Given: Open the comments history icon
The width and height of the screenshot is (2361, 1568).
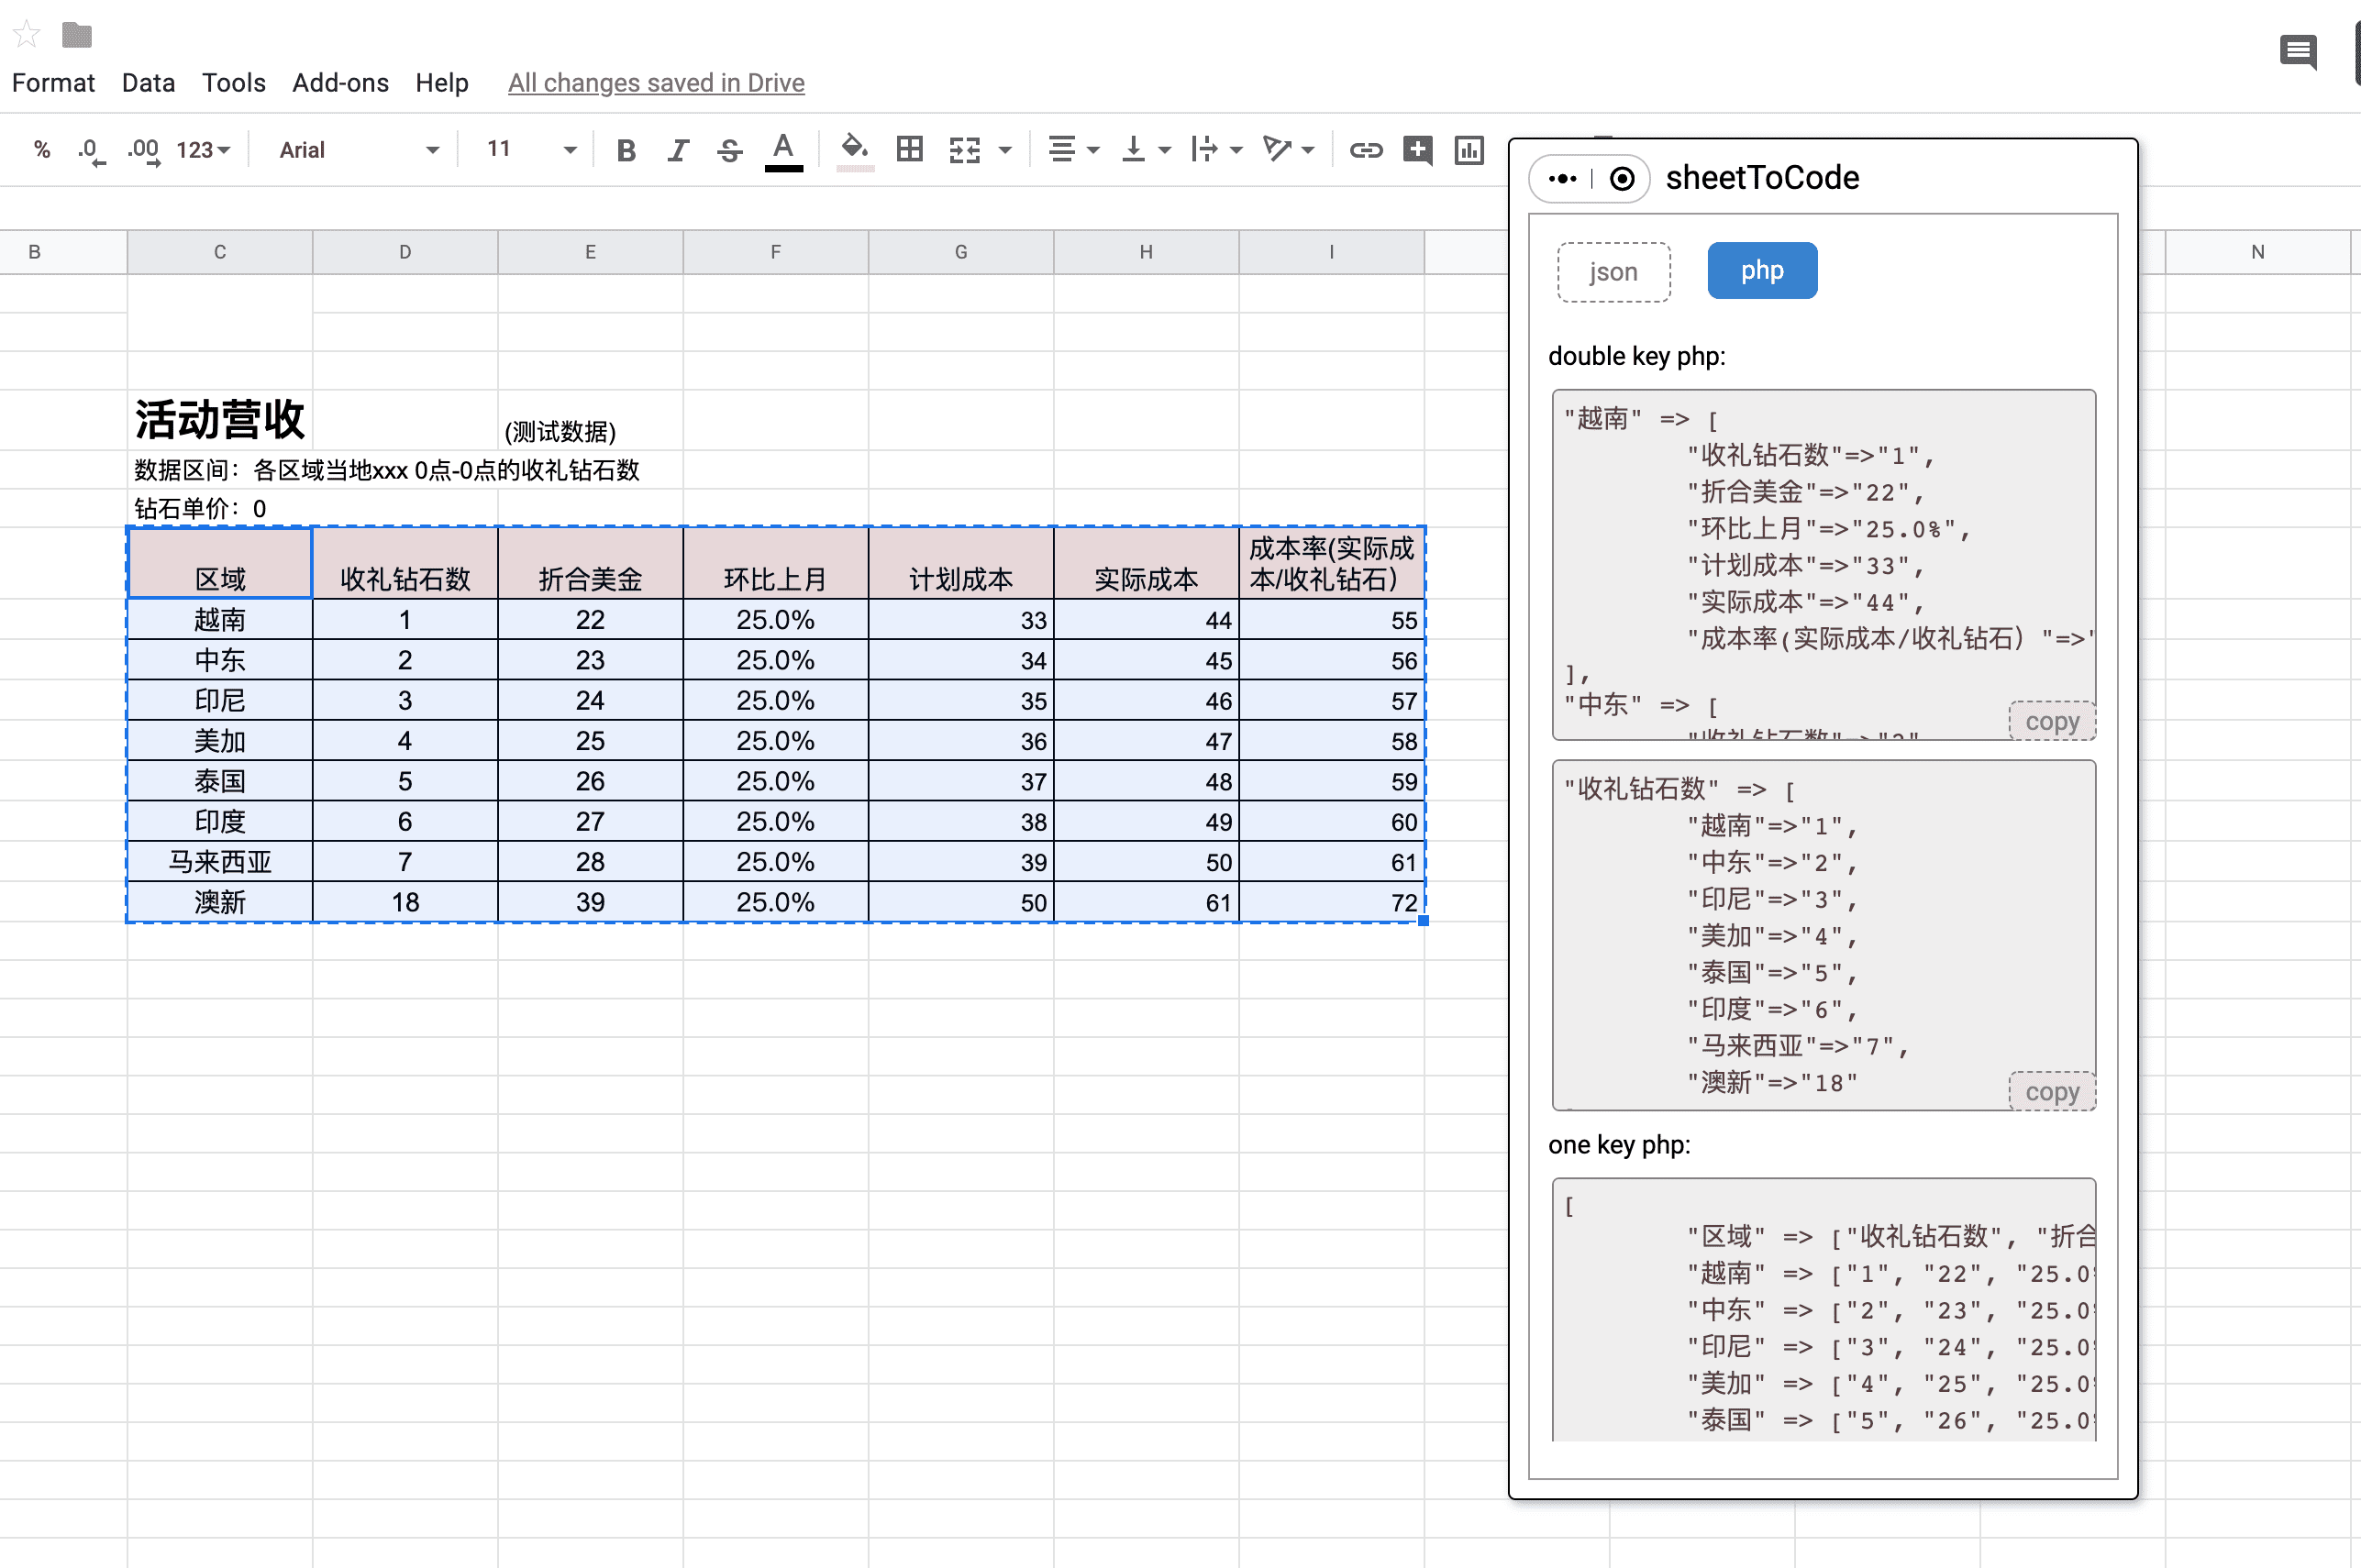Looking at the screenshot, I should coord(2297,52).
